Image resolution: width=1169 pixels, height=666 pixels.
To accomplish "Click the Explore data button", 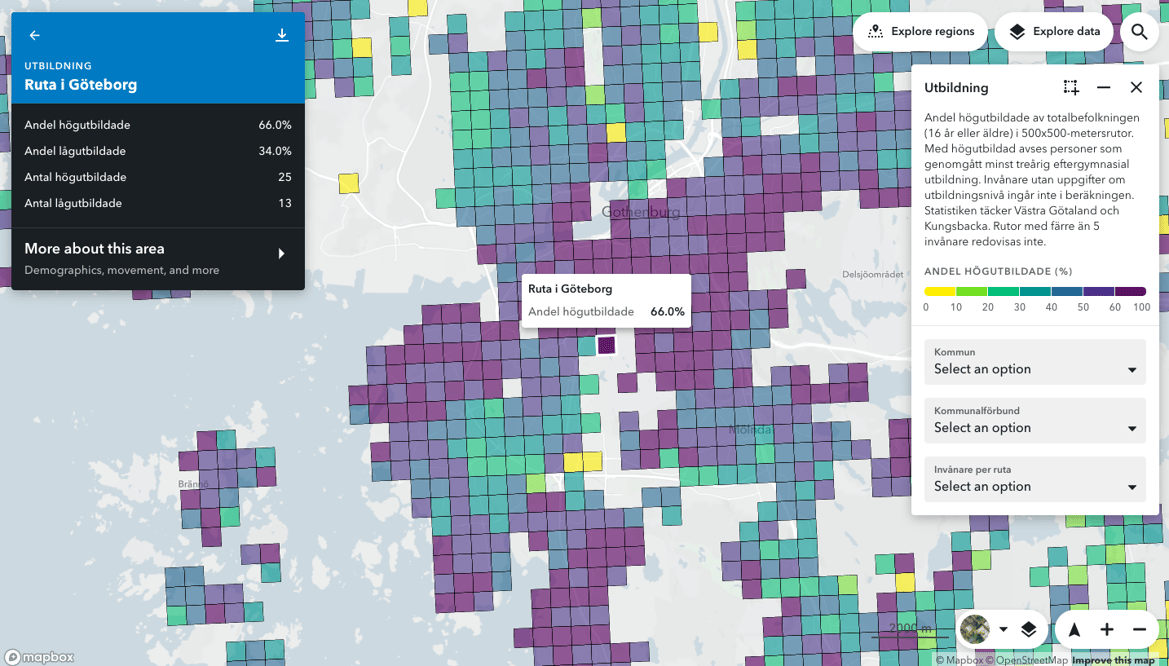I will [1054, 31].
